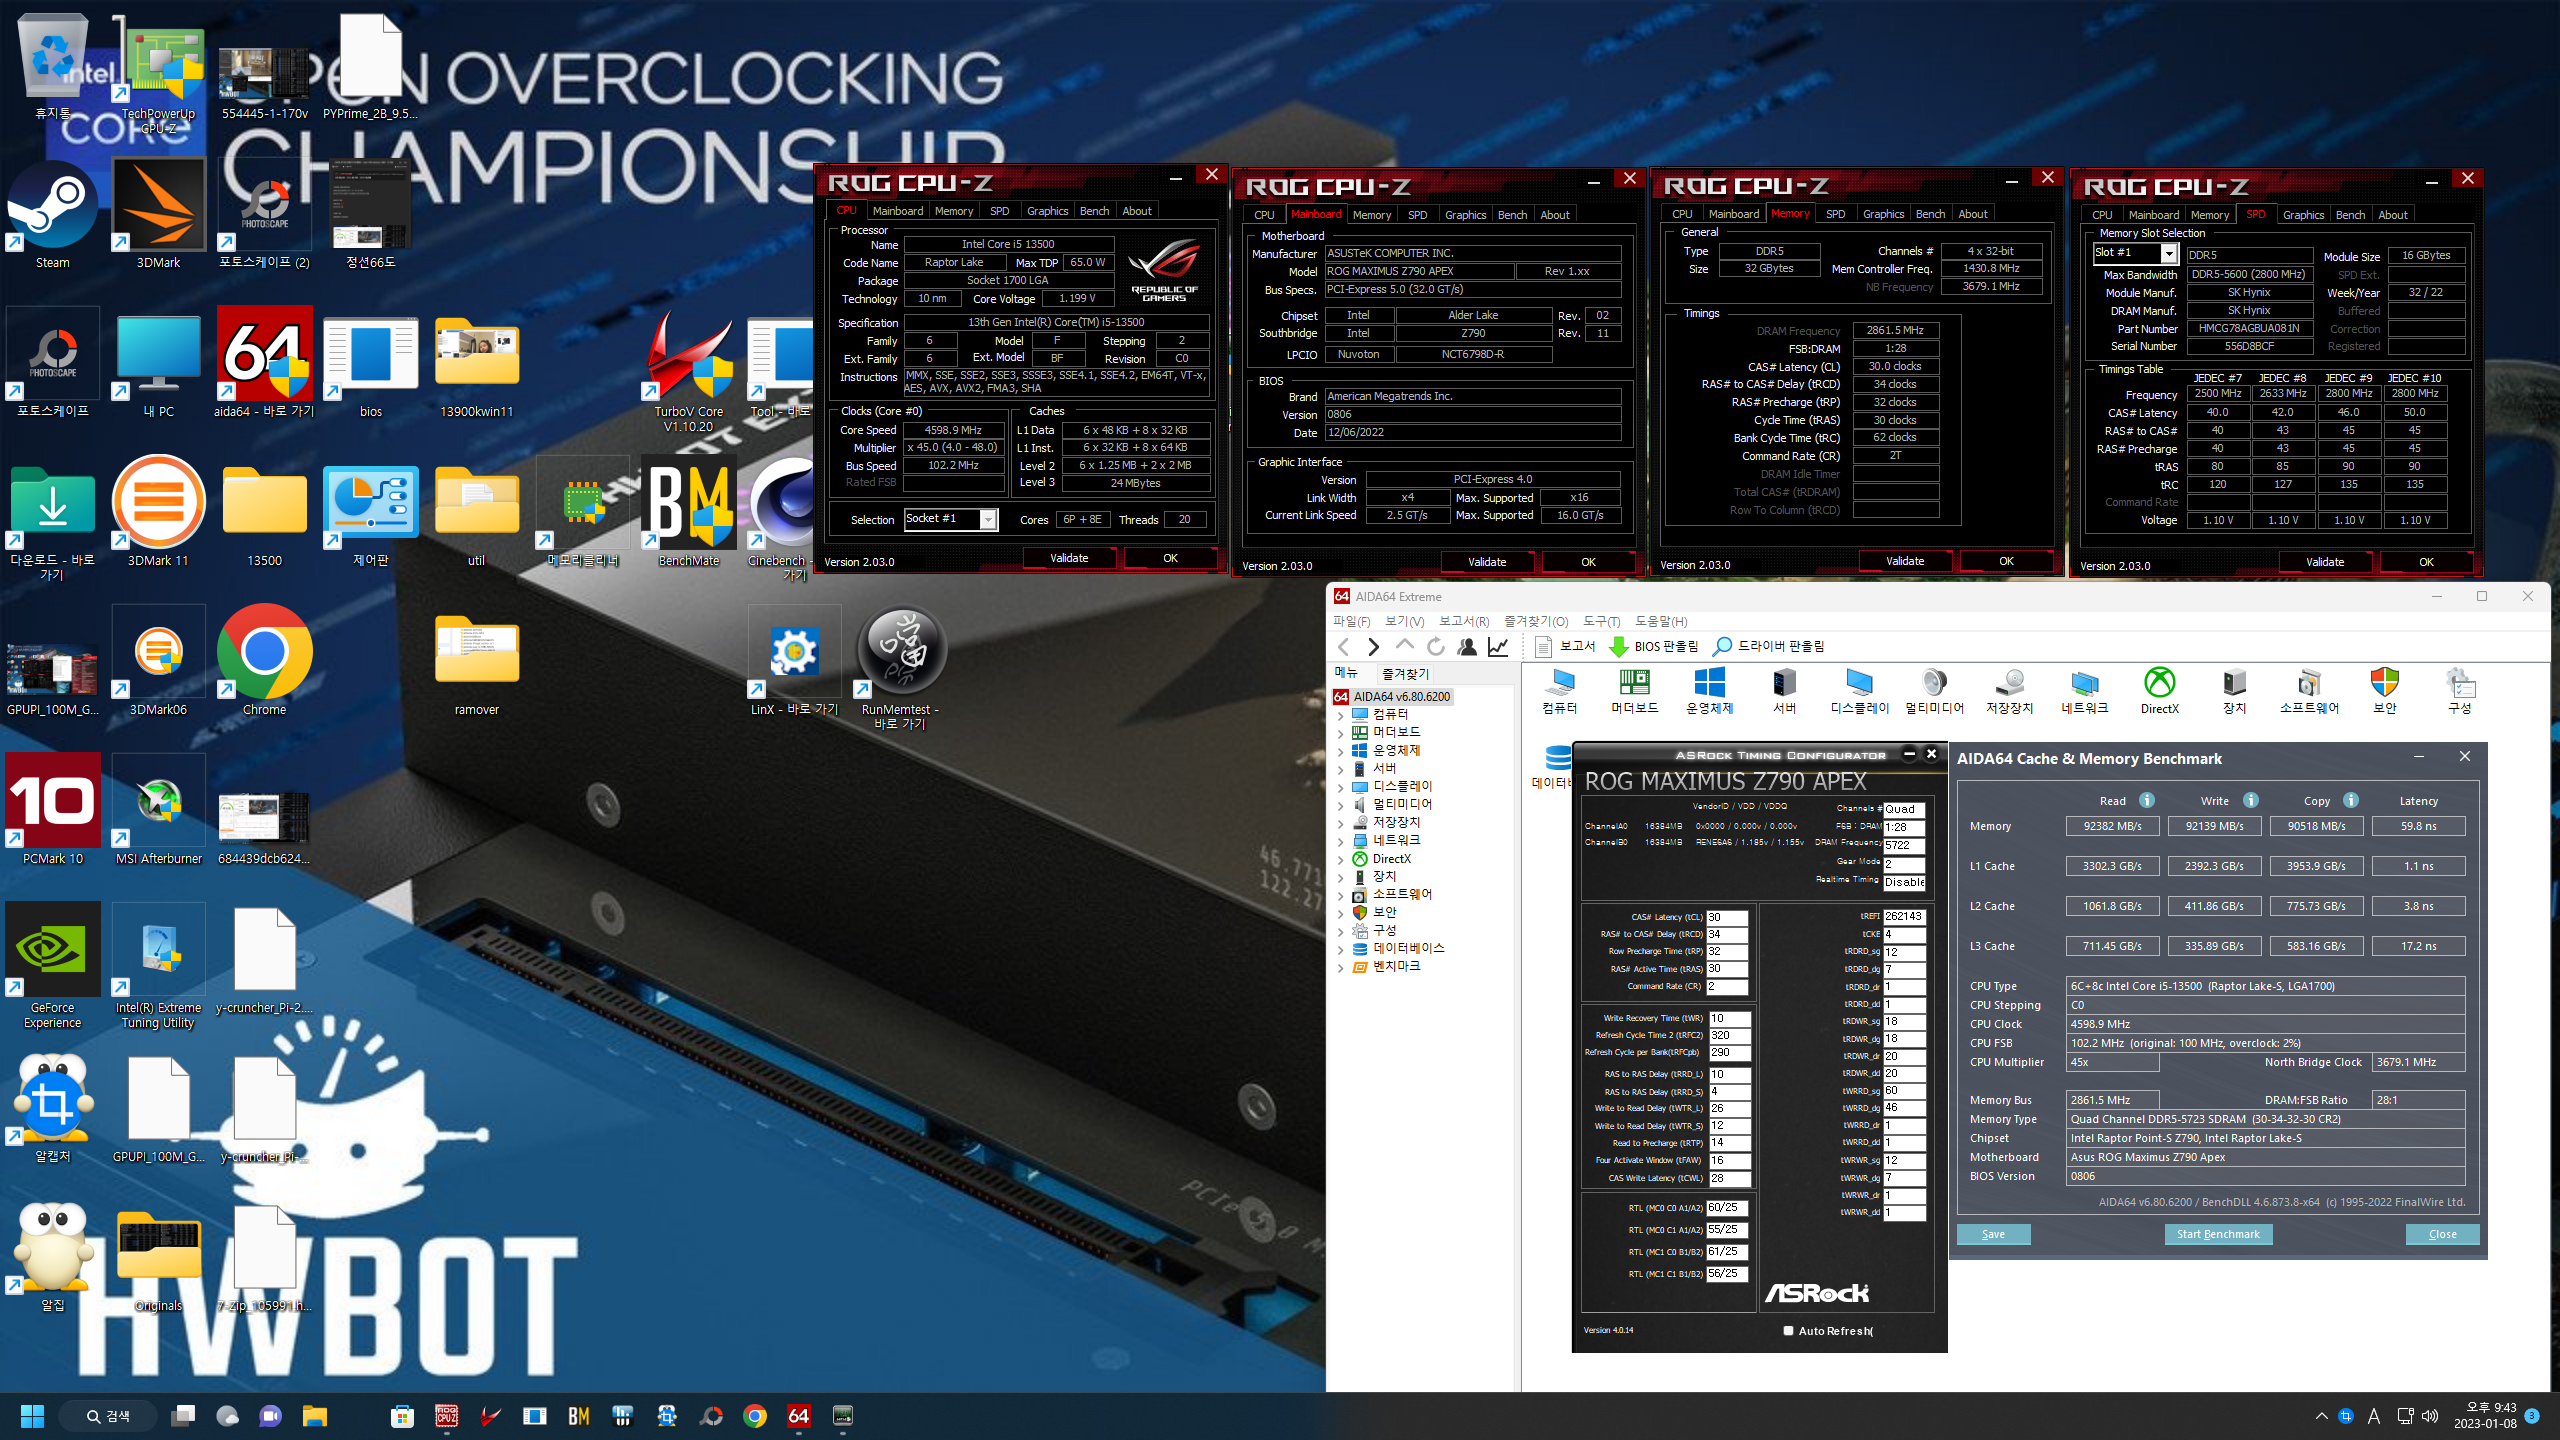2560x1440 pixels.
Task: Open AIDA64 Multimedia category icon
Action: pos(1934,691)
